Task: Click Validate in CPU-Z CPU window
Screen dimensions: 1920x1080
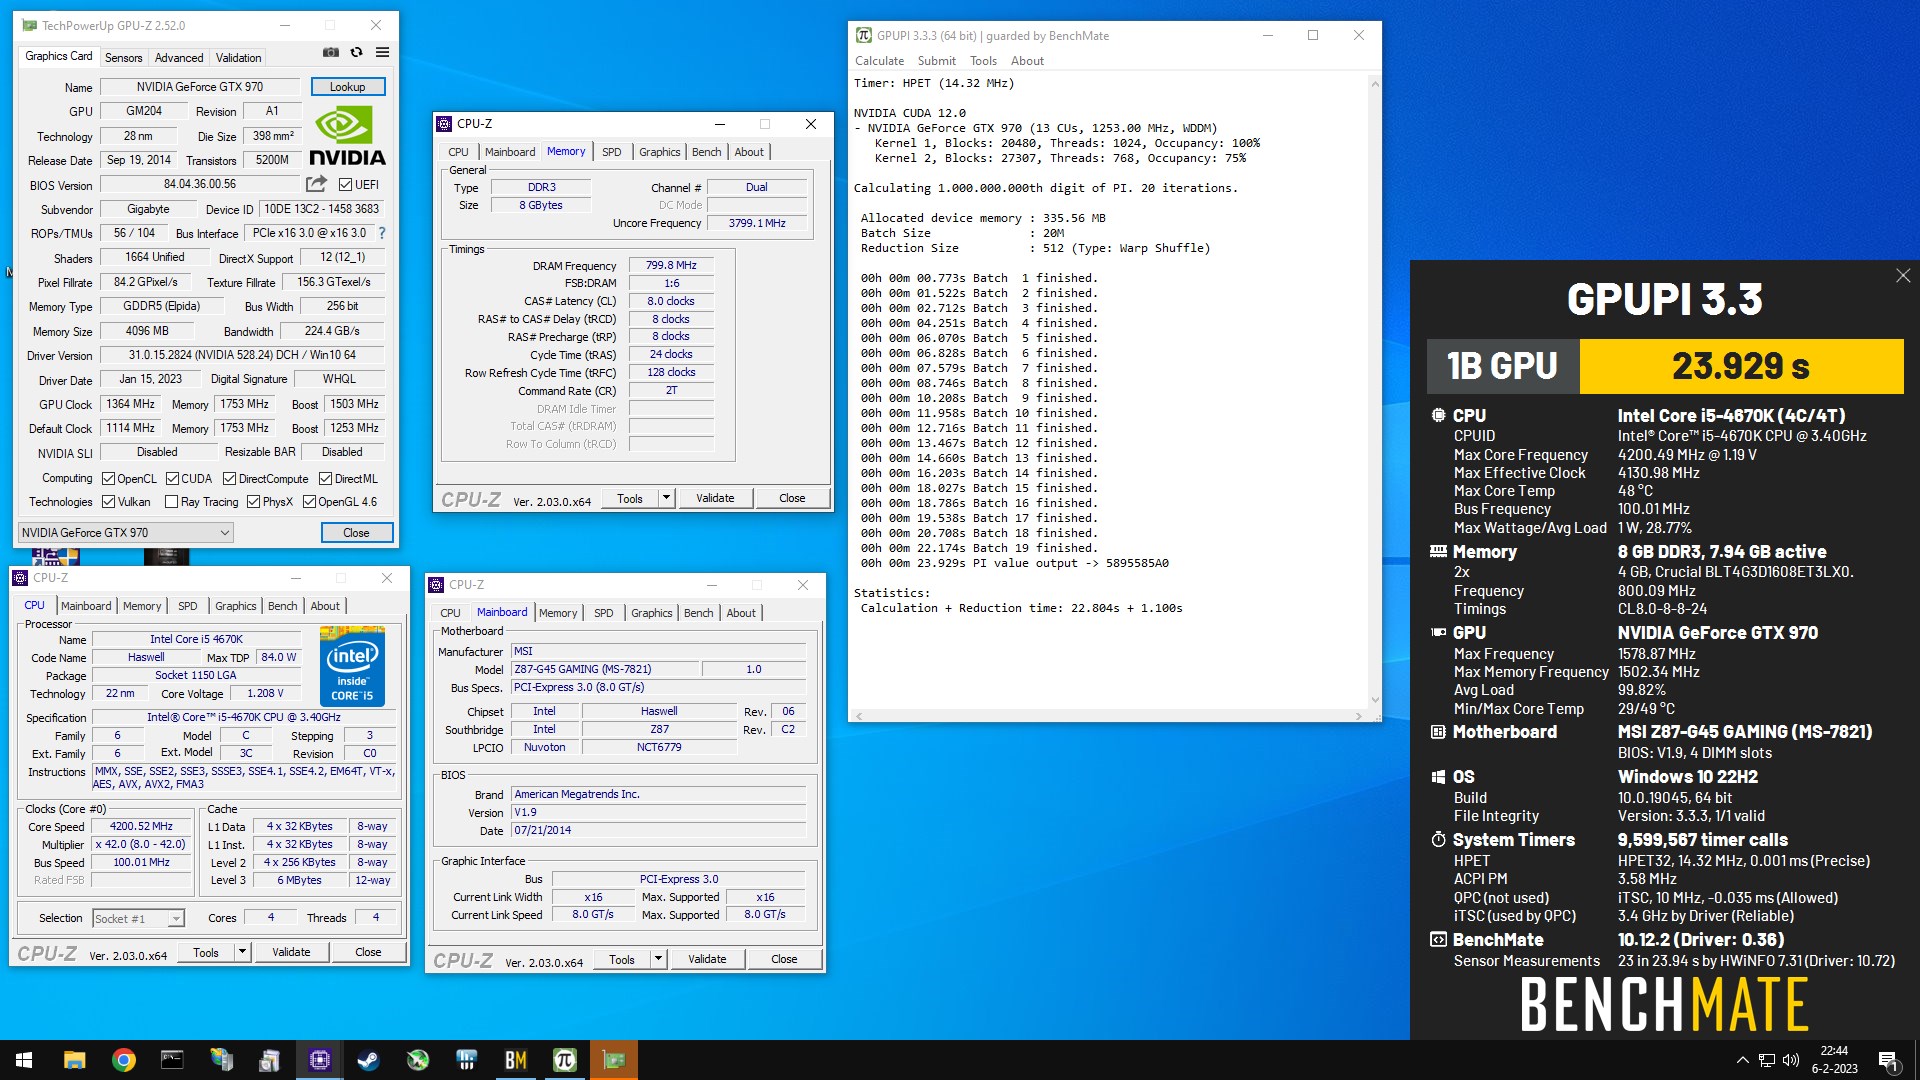Action: [291, 952]
